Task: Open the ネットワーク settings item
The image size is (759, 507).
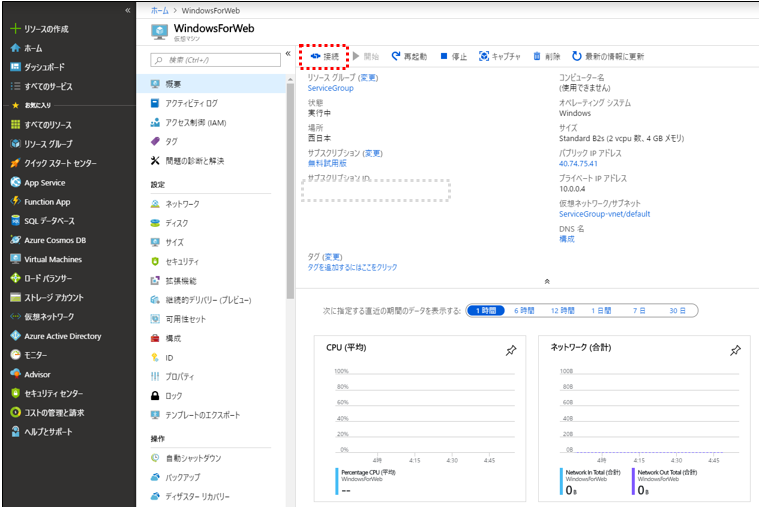Action: (x=212, y=204)
